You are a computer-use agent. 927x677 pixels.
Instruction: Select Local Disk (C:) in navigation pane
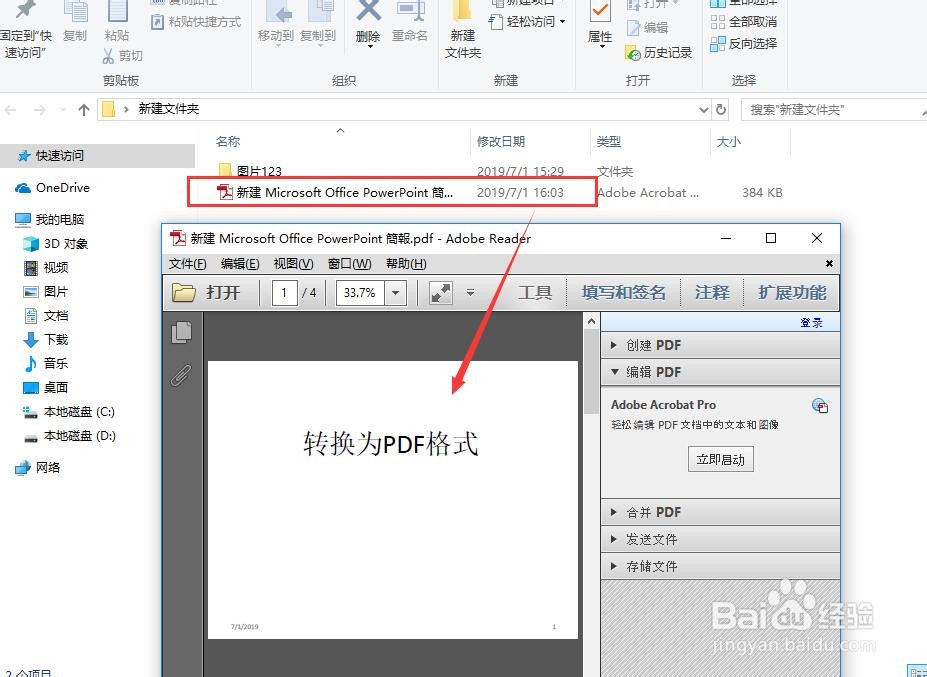69,412
